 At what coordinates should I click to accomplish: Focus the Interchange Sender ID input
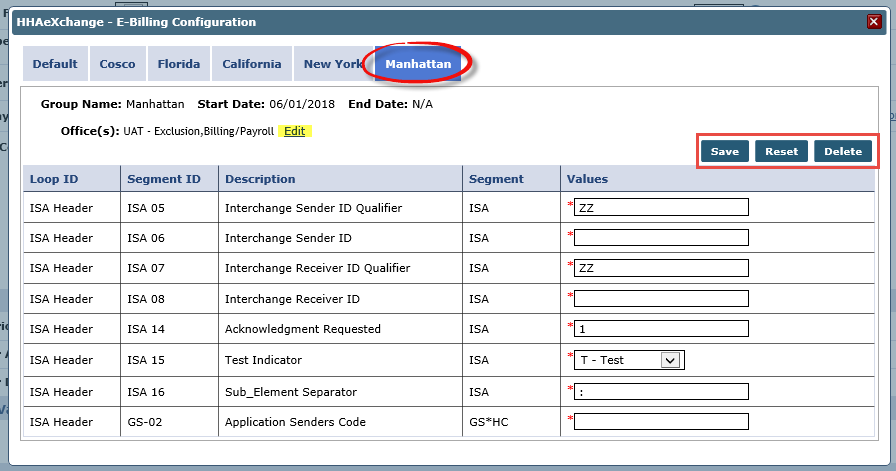click(x=661, y=238)
